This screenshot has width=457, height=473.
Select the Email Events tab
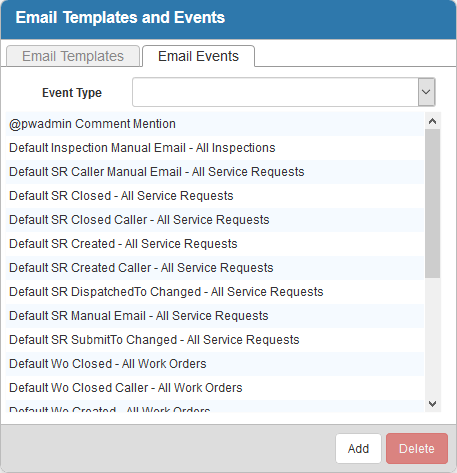coord(198,56)
